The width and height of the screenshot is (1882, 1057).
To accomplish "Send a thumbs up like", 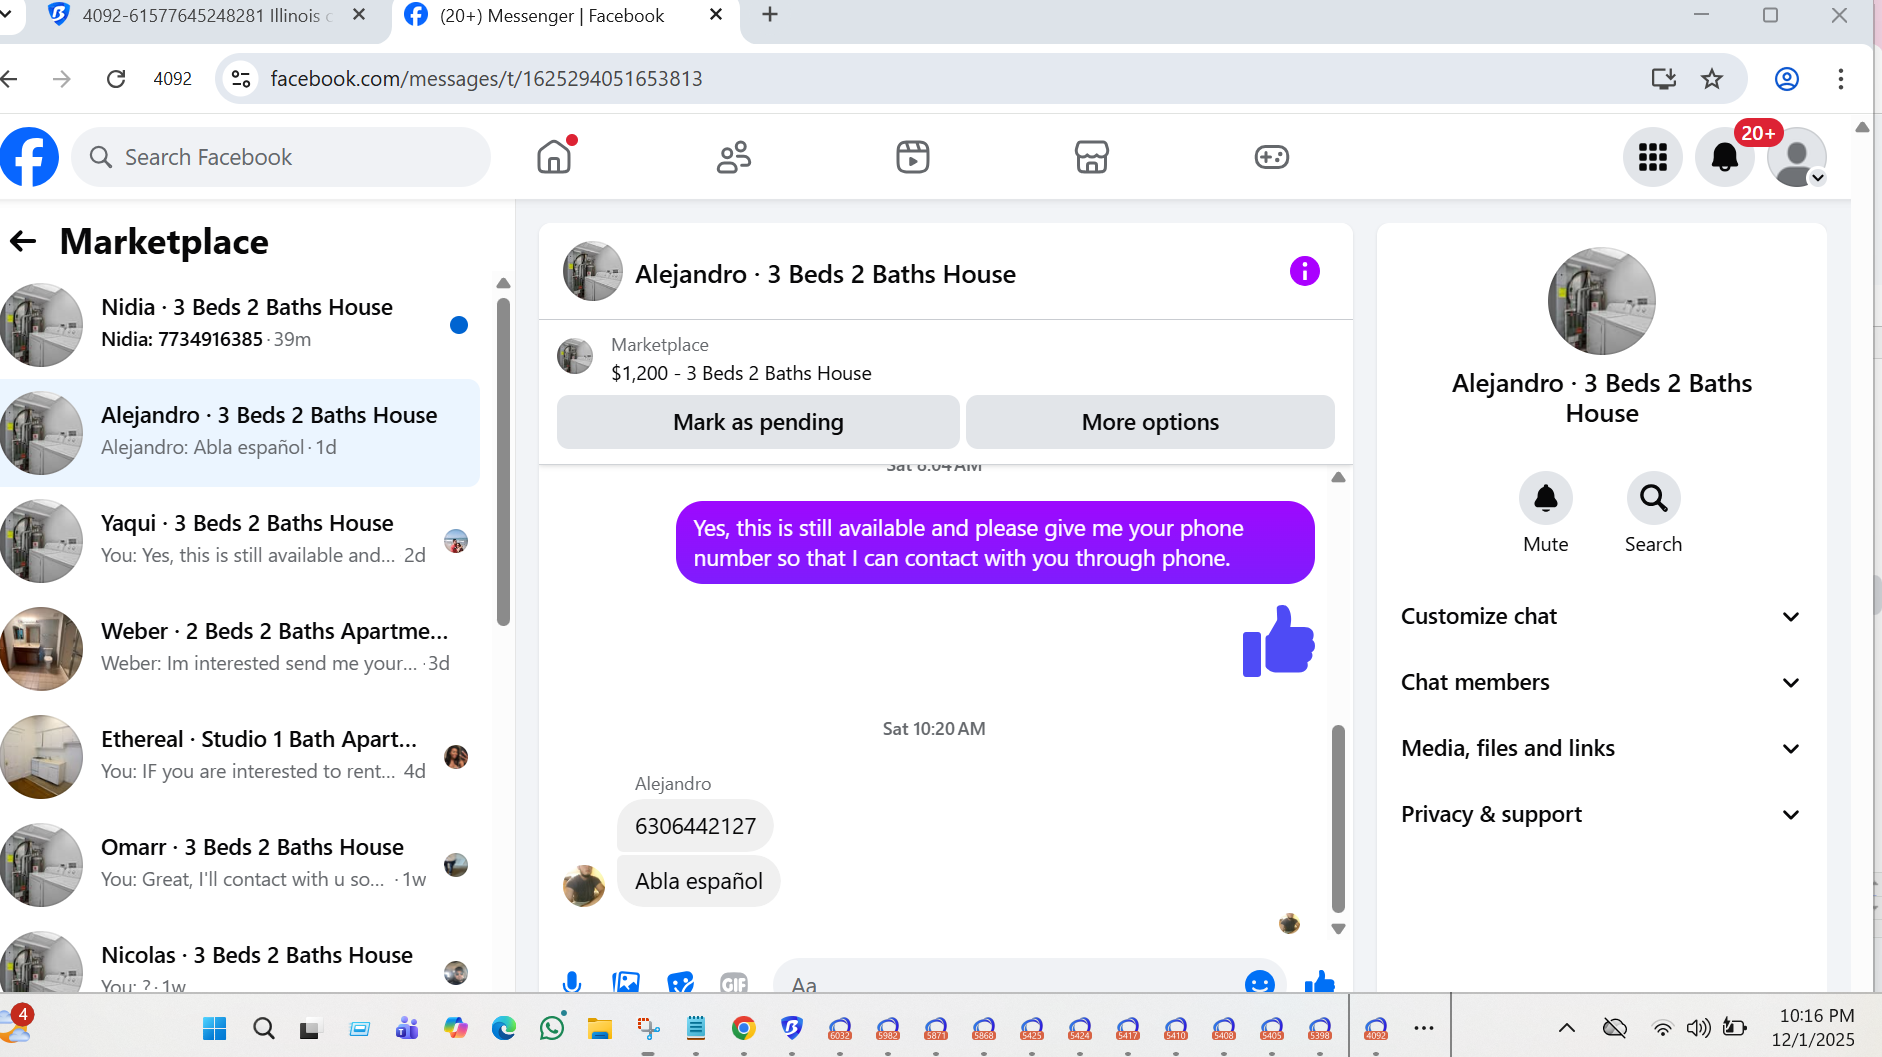I will (1320, 982).
